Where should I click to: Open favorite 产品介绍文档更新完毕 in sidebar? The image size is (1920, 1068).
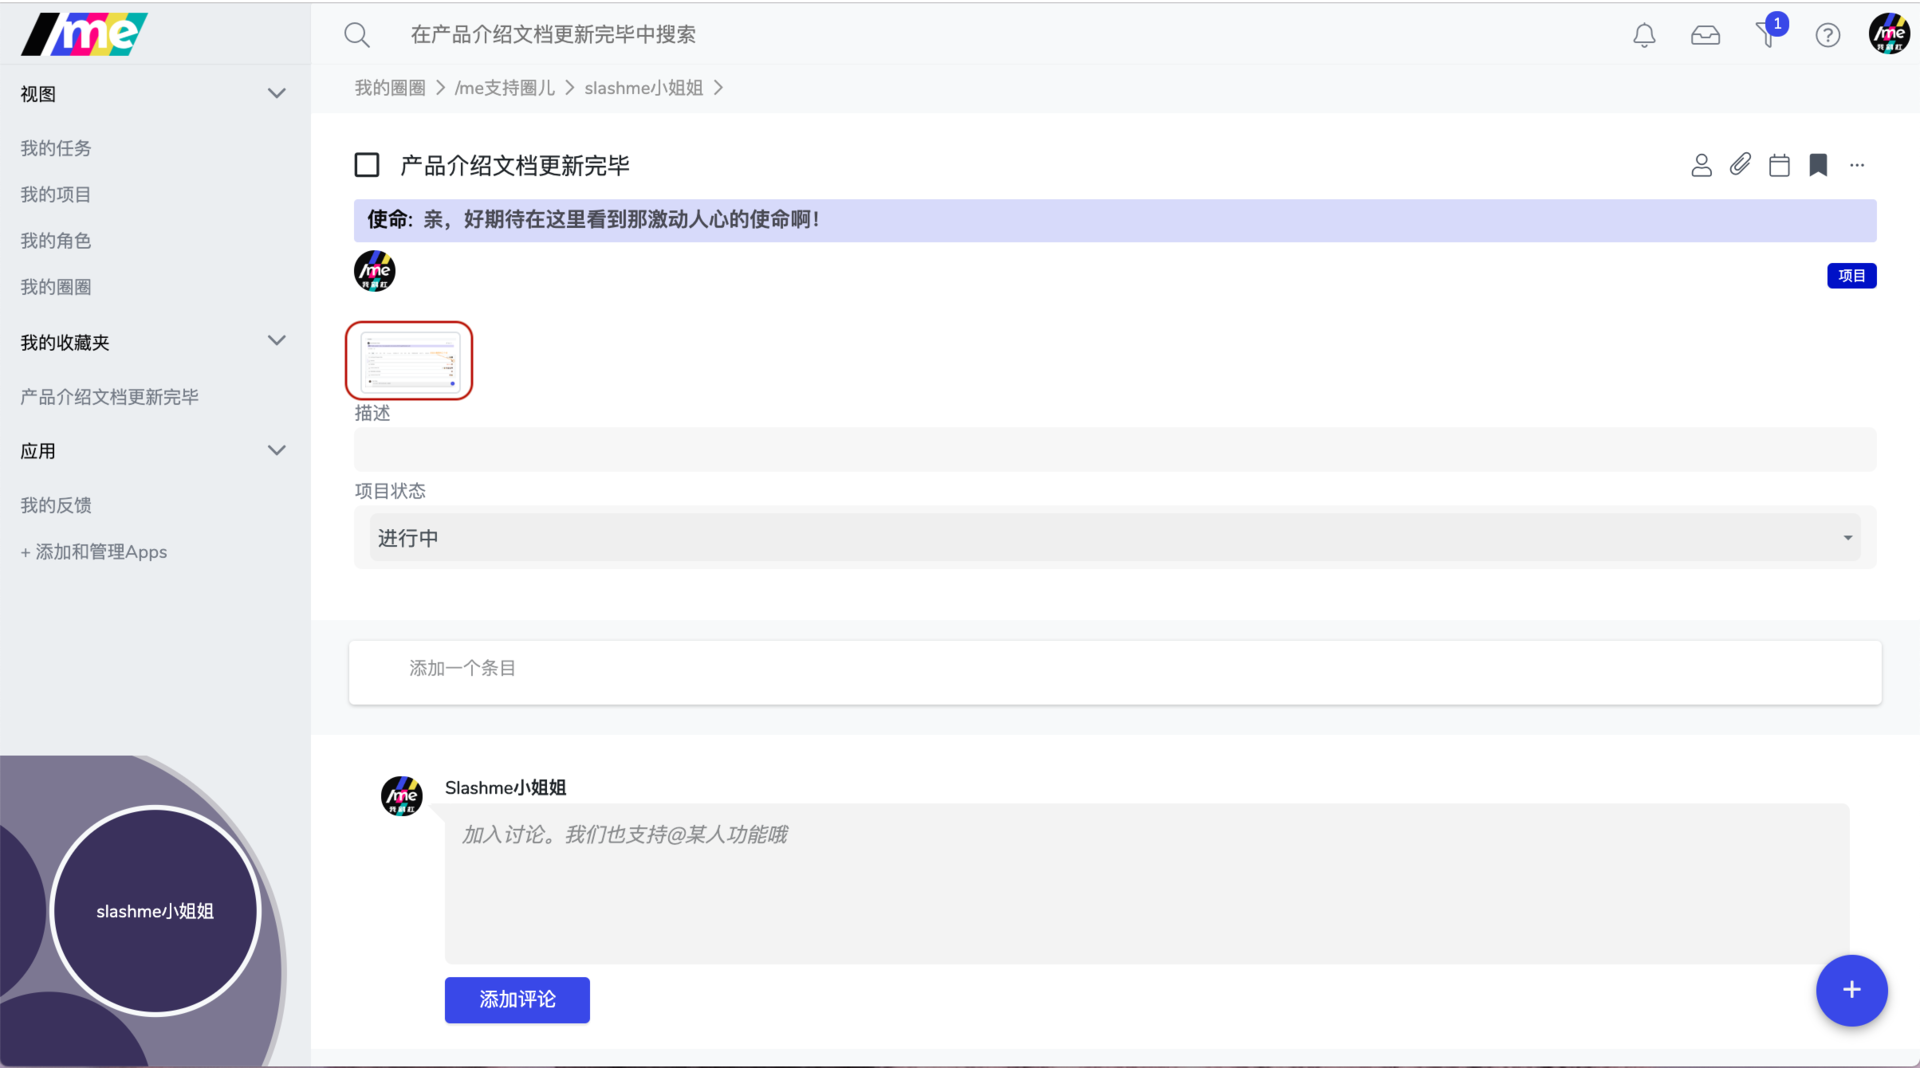tap(110, 397)
